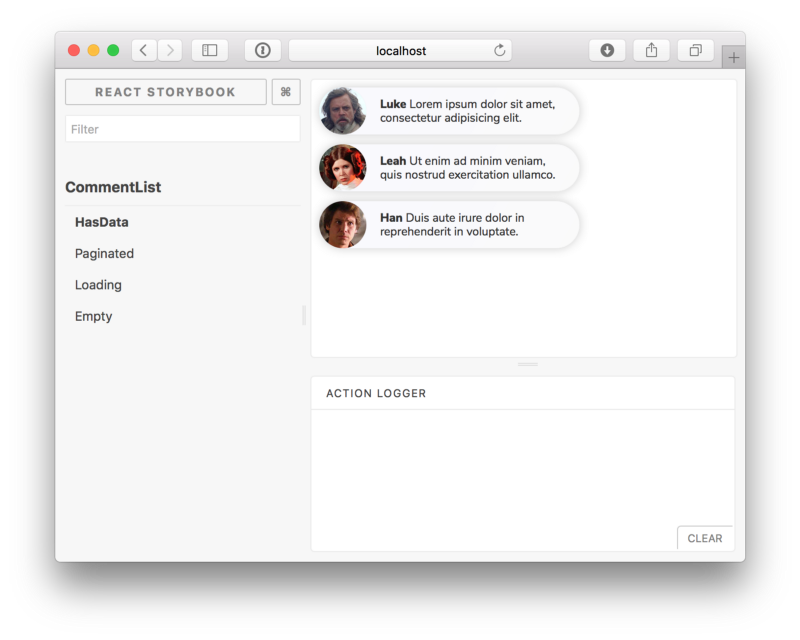Open the HasData story
The height and width of the screenshot is (640, 800).
pos(102,223)
